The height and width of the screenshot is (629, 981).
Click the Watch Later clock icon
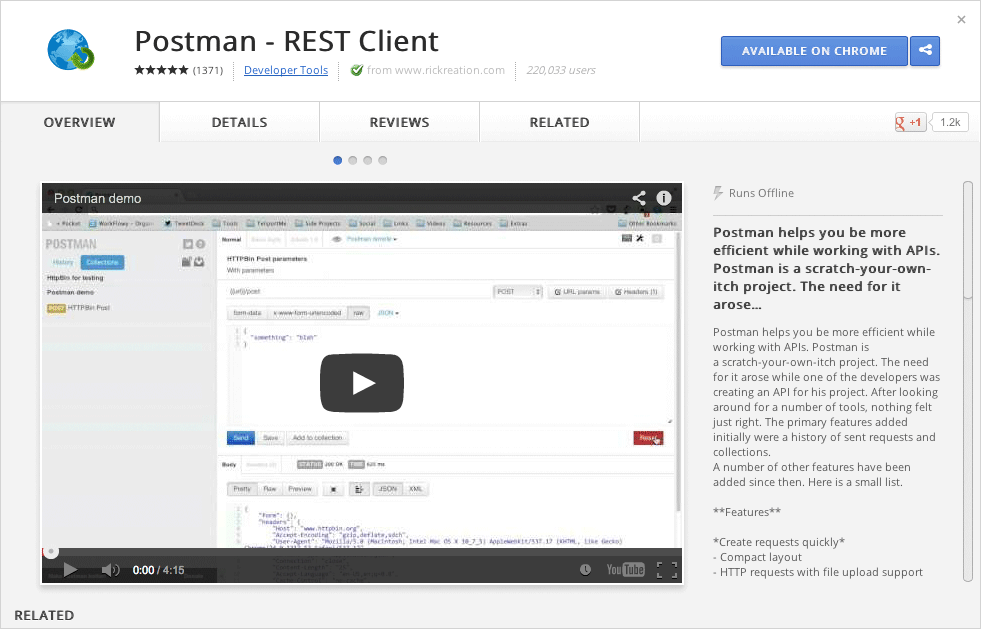[x=585, y=570]
